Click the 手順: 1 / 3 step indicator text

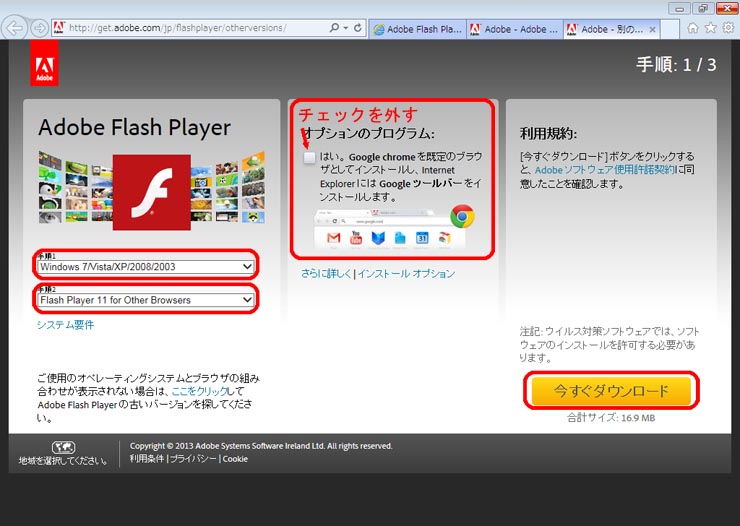pos(676,65)
